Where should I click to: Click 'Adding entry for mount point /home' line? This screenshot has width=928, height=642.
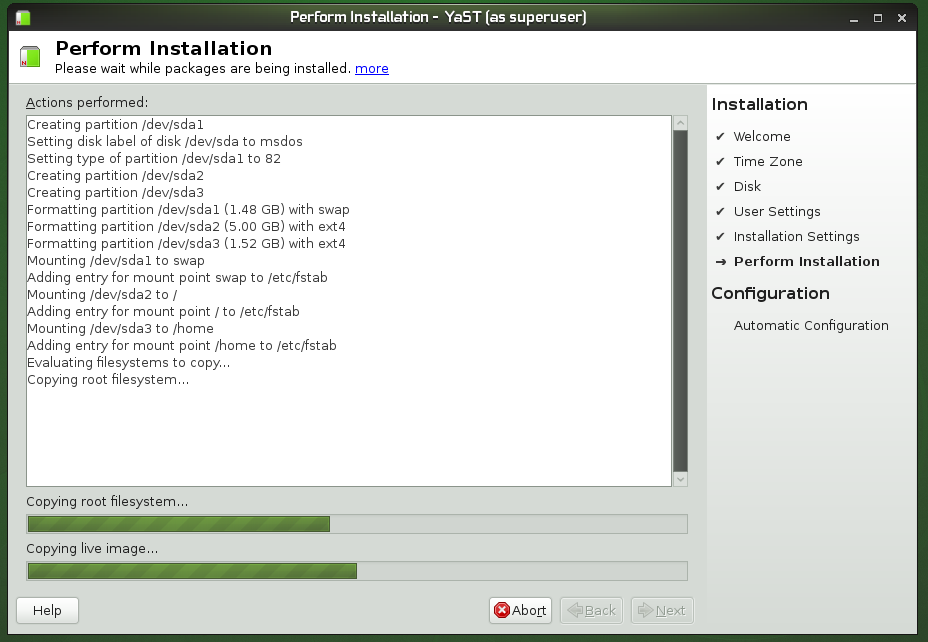pos(182,346)
